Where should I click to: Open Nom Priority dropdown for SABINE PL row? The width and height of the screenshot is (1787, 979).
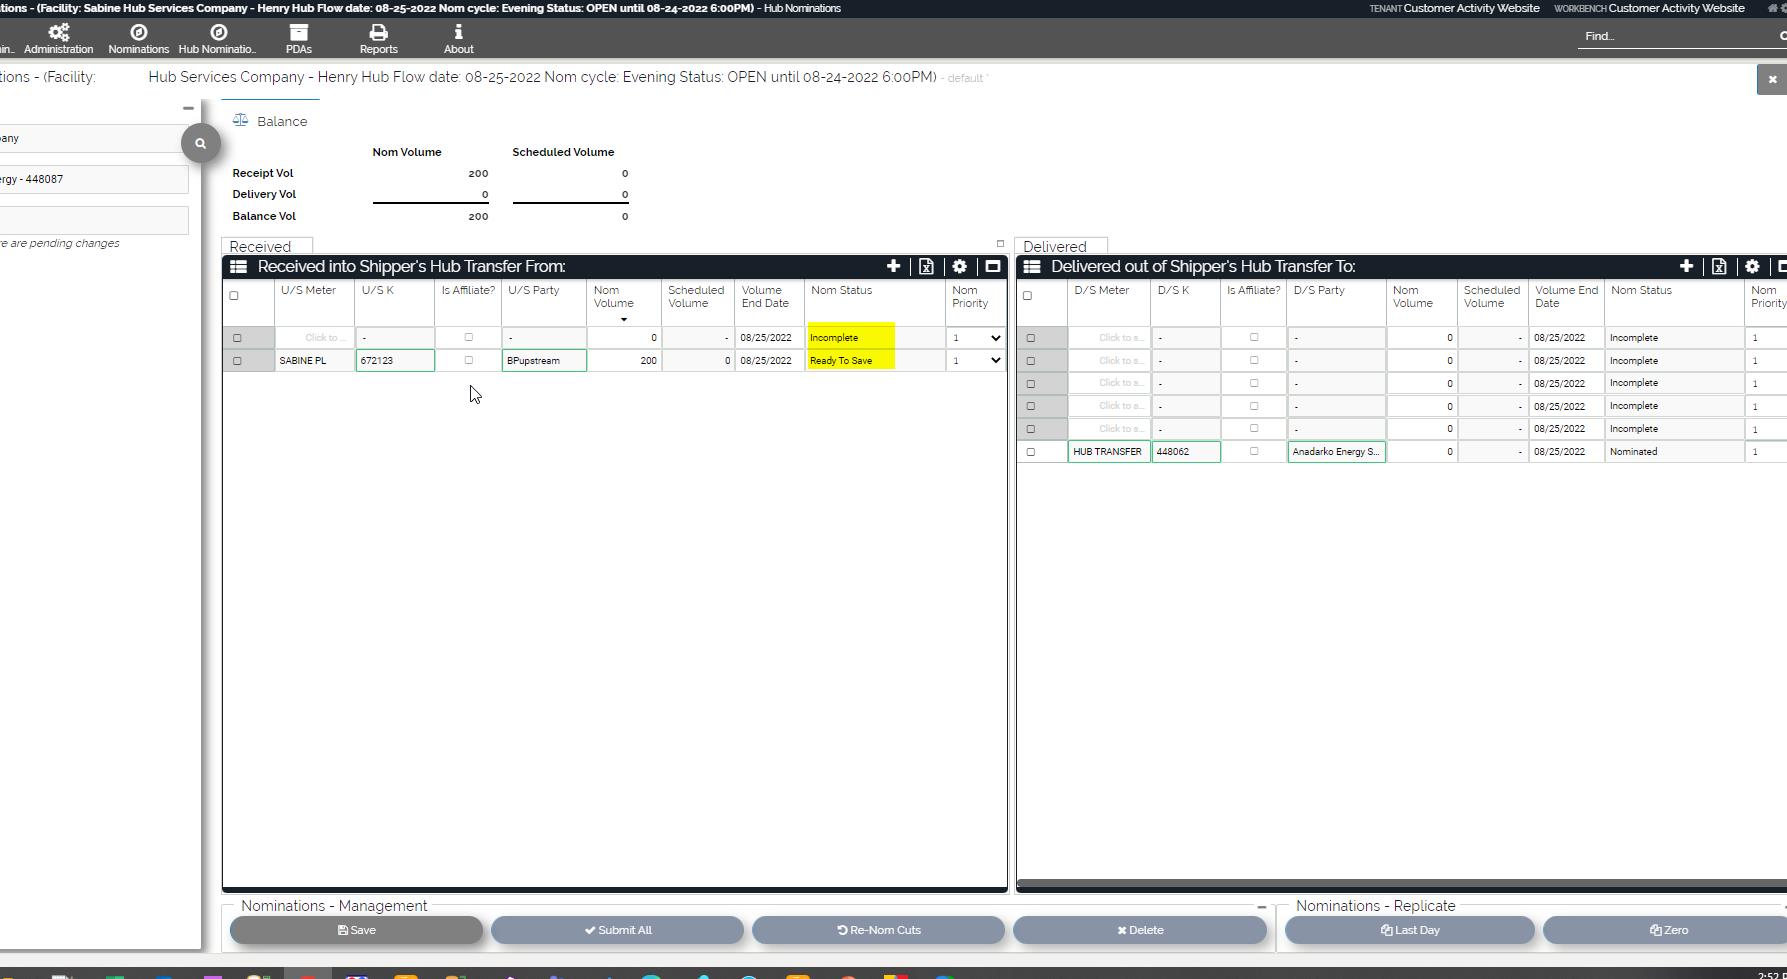[975, 361]
